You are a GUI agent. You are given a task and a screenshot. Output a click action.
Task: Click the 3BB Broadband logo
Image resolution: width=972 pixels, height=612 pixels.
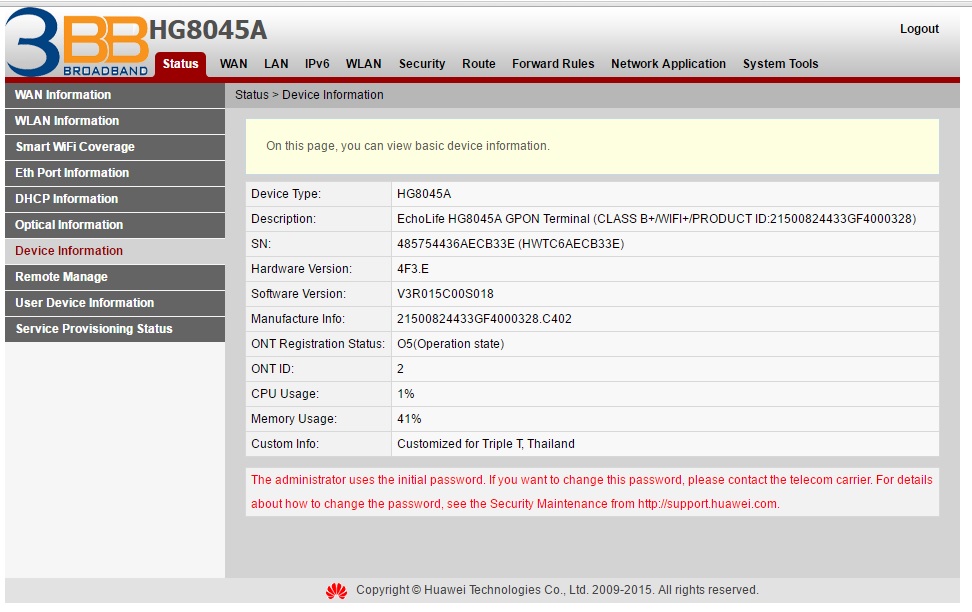point(77,42)
